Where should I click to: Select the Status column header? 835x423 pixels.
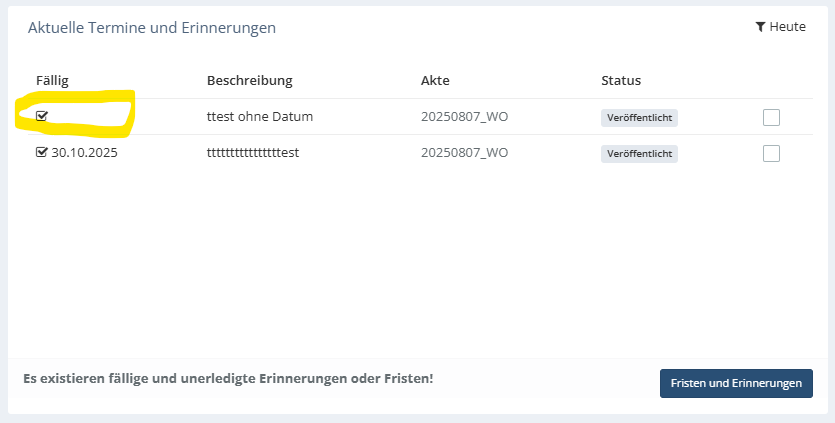pos(621,80)
